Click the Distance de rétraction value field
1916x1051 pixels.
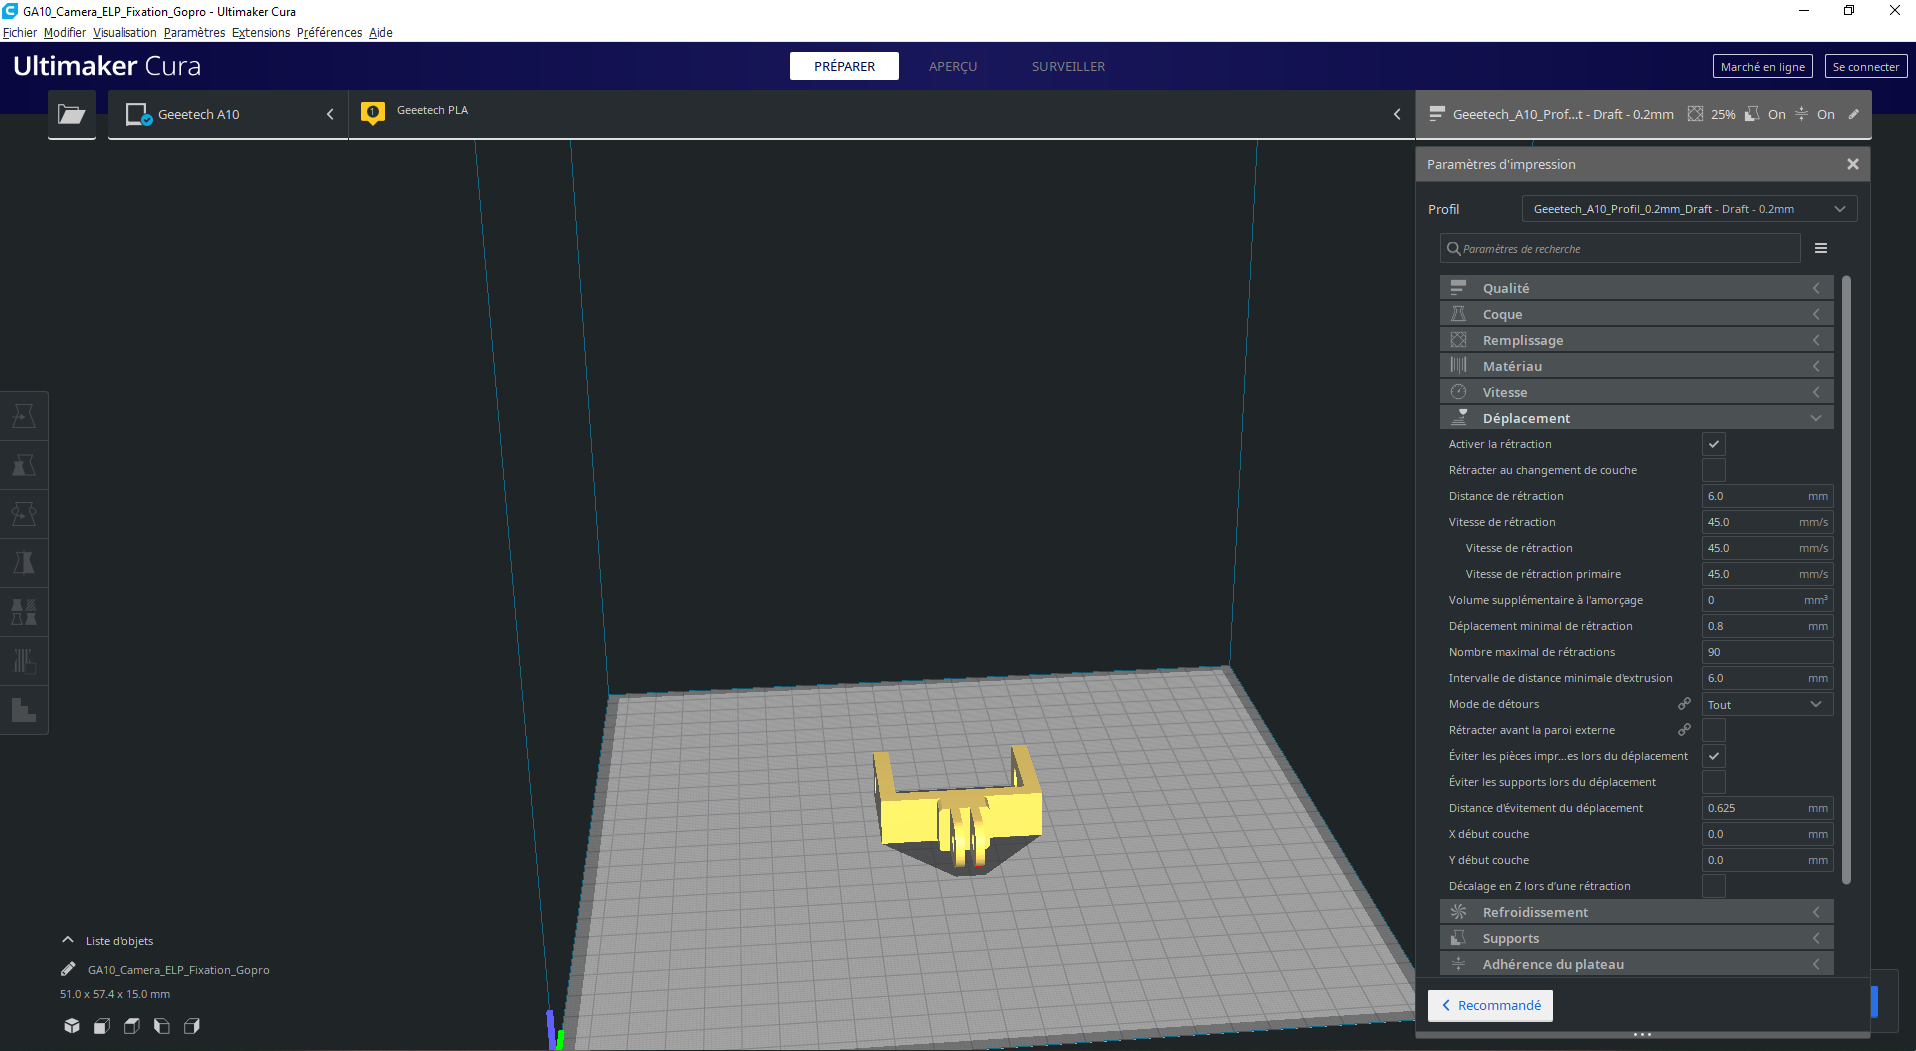[x=1767, y=496]
